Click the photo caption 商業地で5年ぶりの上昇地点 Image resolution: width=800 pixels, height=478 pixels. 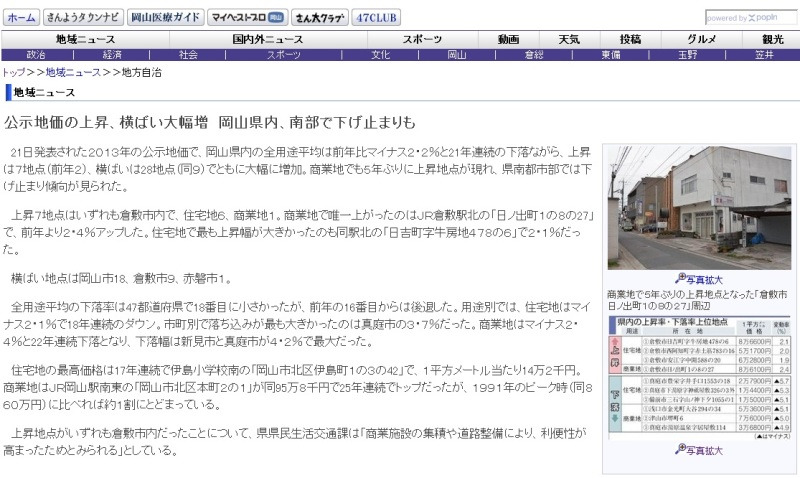click(x=697, y=300)
